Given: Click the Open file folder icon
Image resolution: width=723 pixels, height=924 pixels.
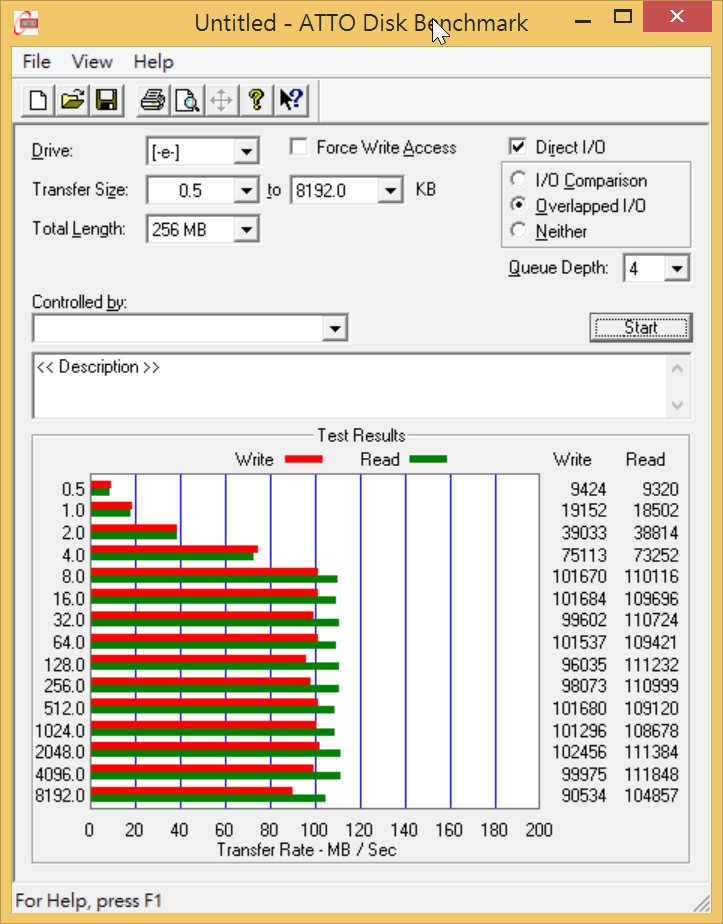Looking at the screenshot, I should tap(72, 100).
